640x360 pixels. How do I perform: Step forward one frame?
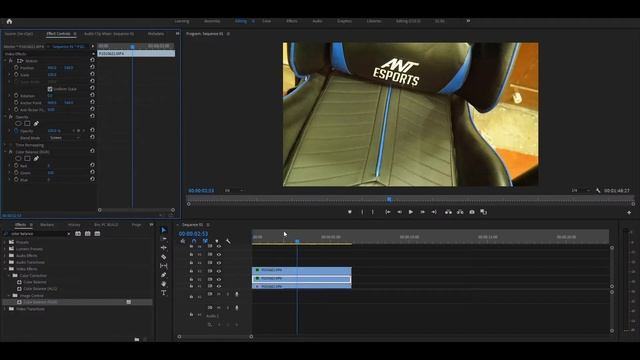(422, 212)
